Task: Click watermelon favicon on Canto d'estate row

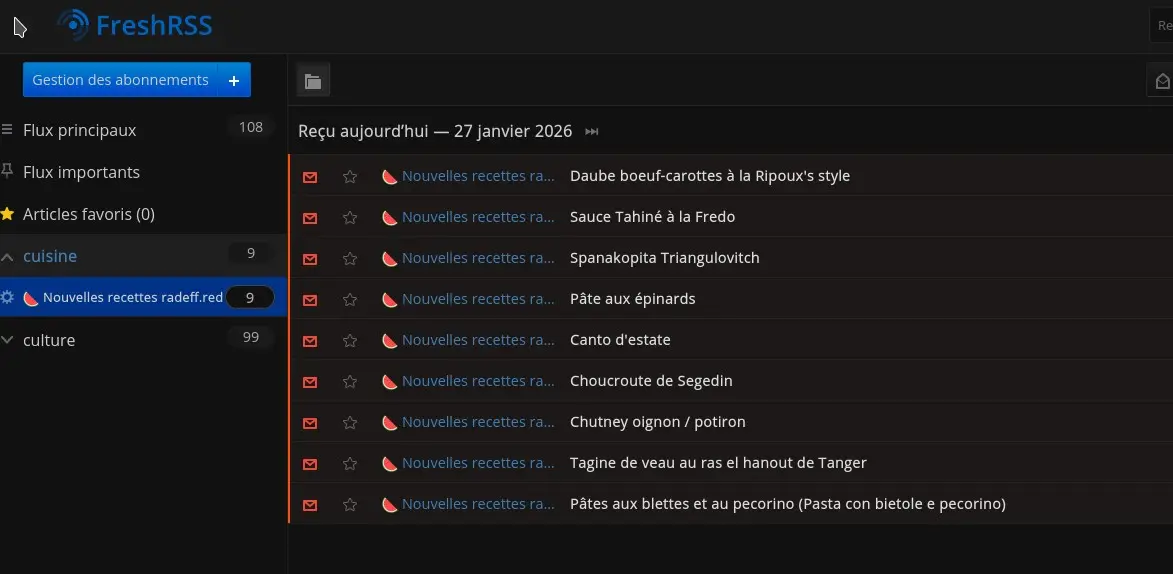Action: click(389, 341)
